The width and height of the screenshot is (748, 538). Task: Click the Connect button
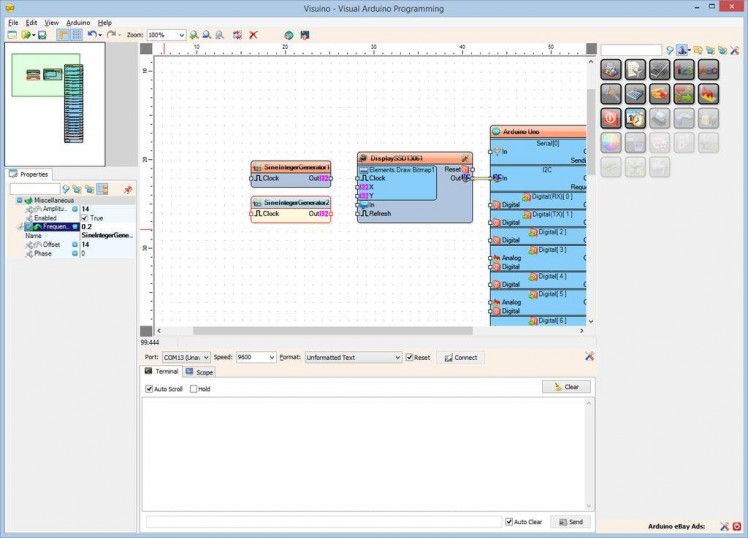[x=460, y=357]
